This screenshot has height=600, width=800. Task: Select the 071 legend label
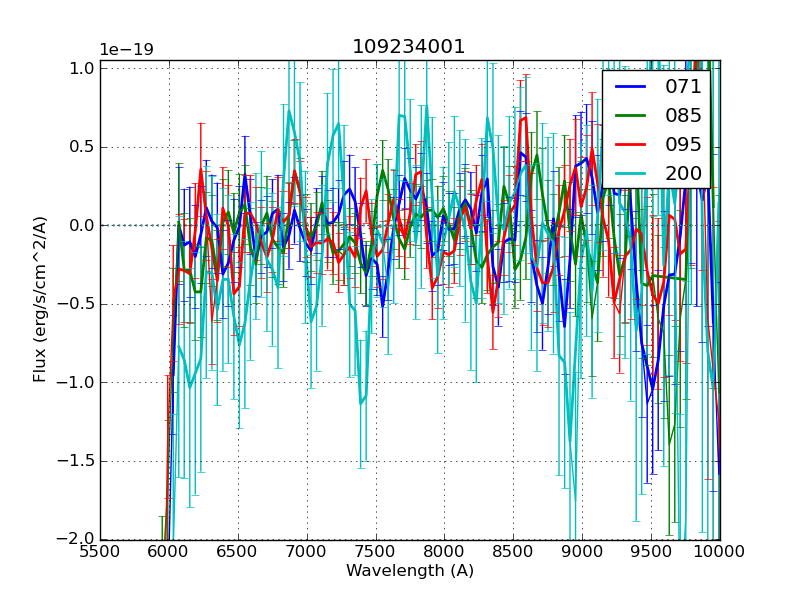[x=683, y=86]
